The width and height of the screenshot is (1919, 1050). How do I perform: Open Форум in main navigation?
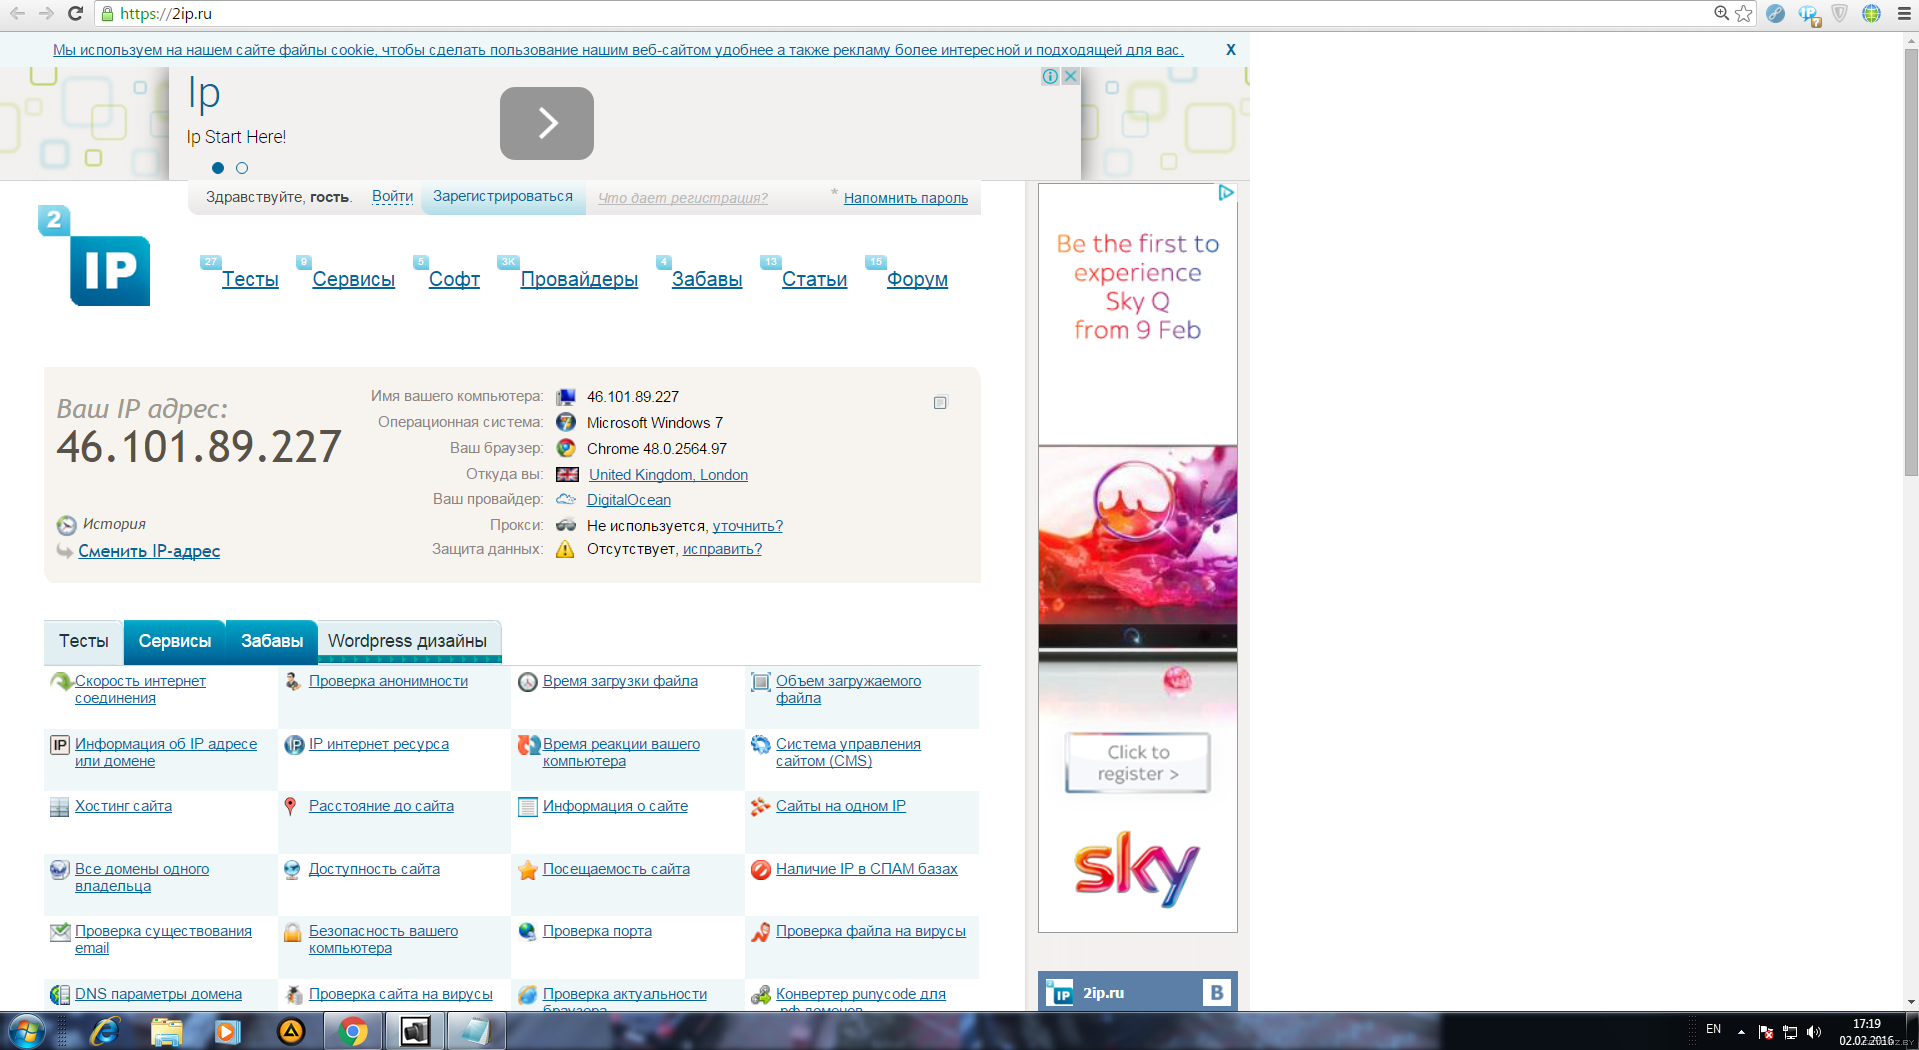point(917,279)
